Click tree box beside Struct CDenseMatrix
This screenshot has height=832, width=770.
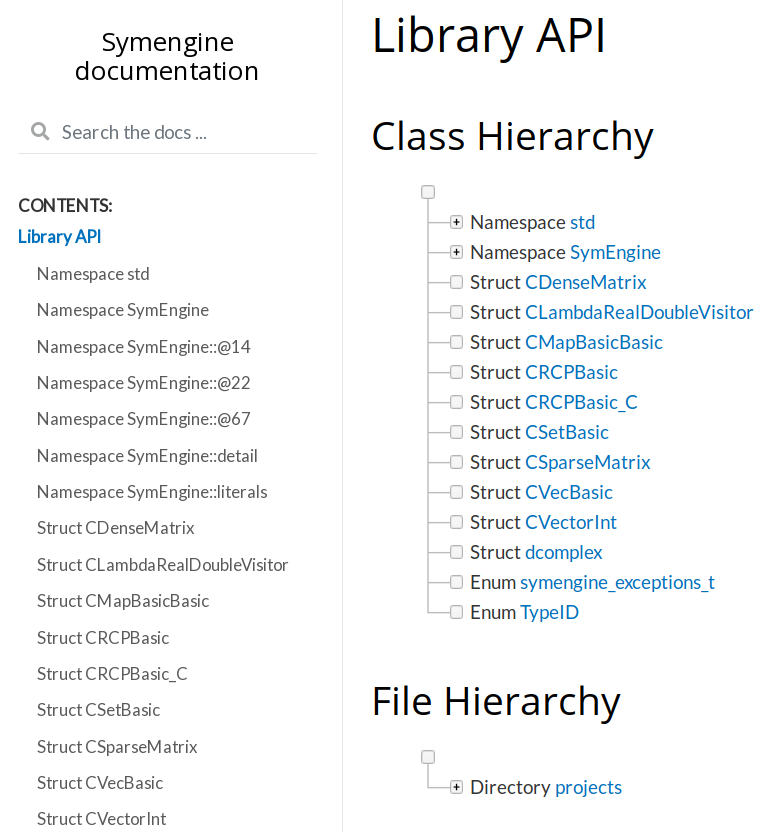pos(456,282)
